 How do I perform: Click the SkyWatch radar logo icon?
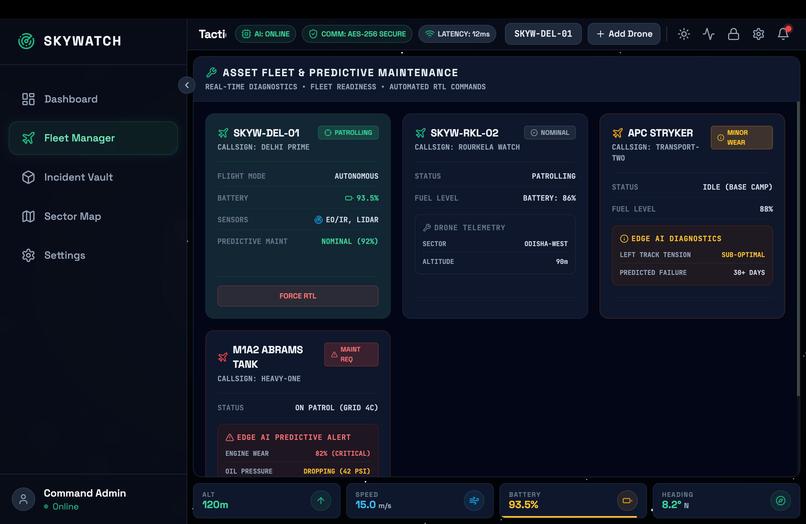(26, 41)
